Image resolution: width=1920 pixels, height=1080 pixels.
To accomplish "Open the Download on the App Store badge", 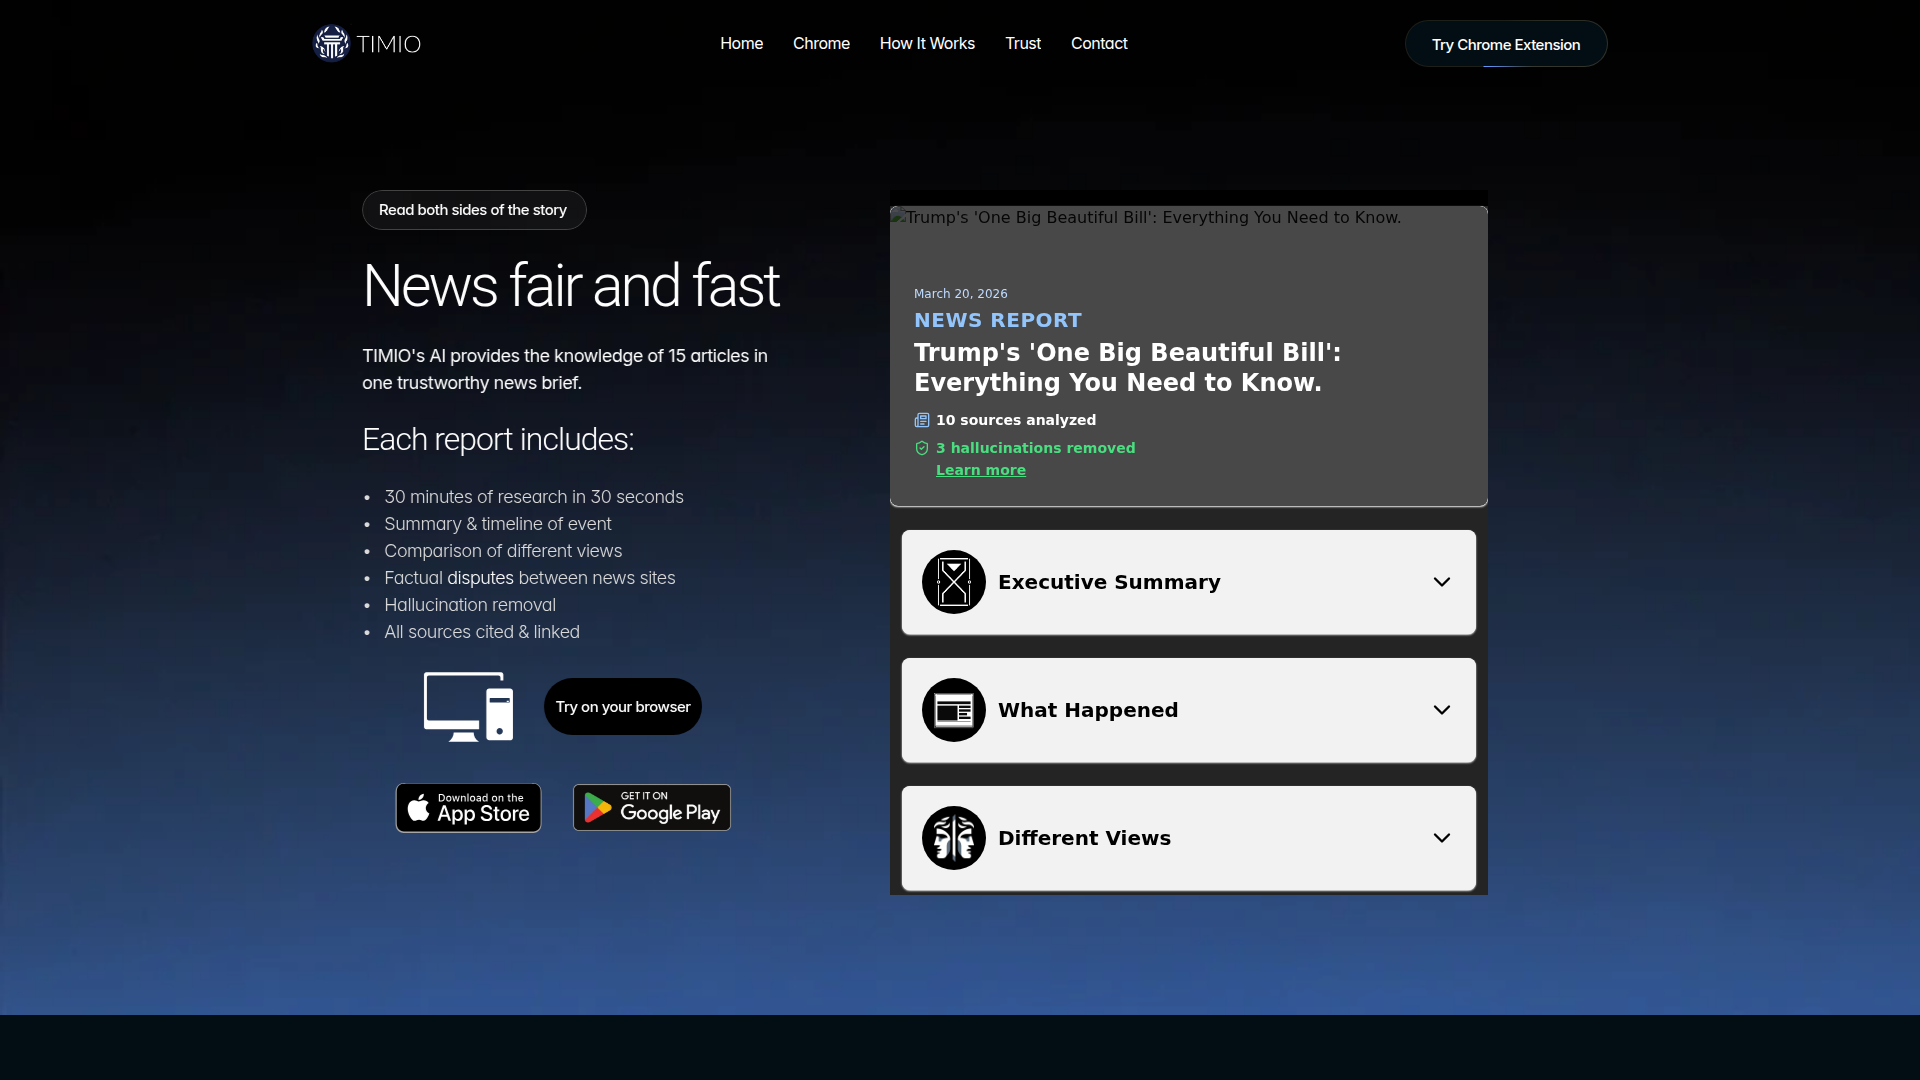I will pos(468,808).
